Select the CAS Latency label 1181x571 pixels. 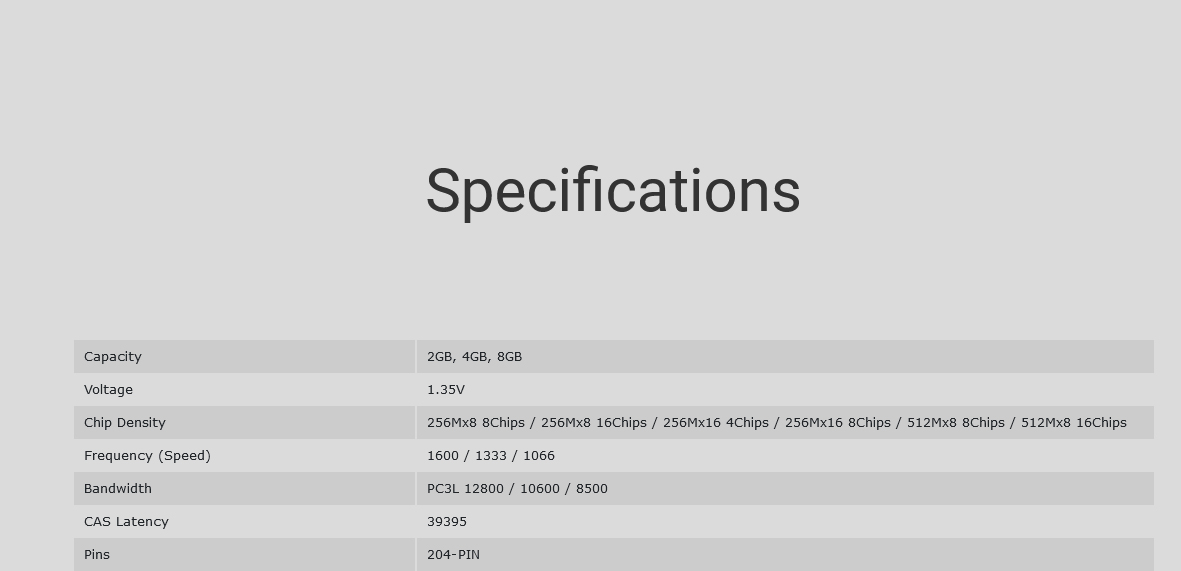127,521
